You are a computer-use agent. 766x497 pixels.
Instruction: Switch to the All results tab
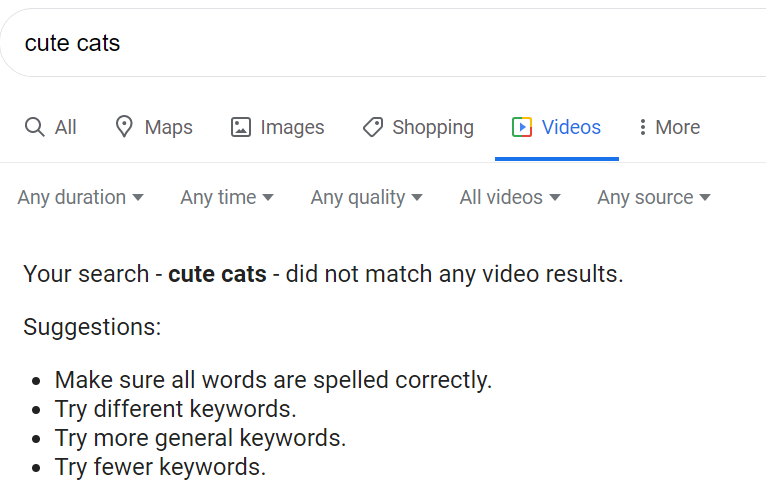point(65,127)
